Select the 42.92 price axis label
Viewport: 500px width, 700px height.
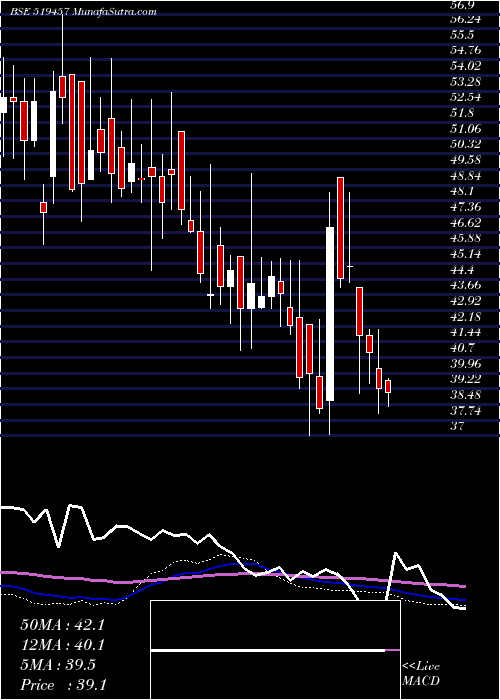[467, 301]
